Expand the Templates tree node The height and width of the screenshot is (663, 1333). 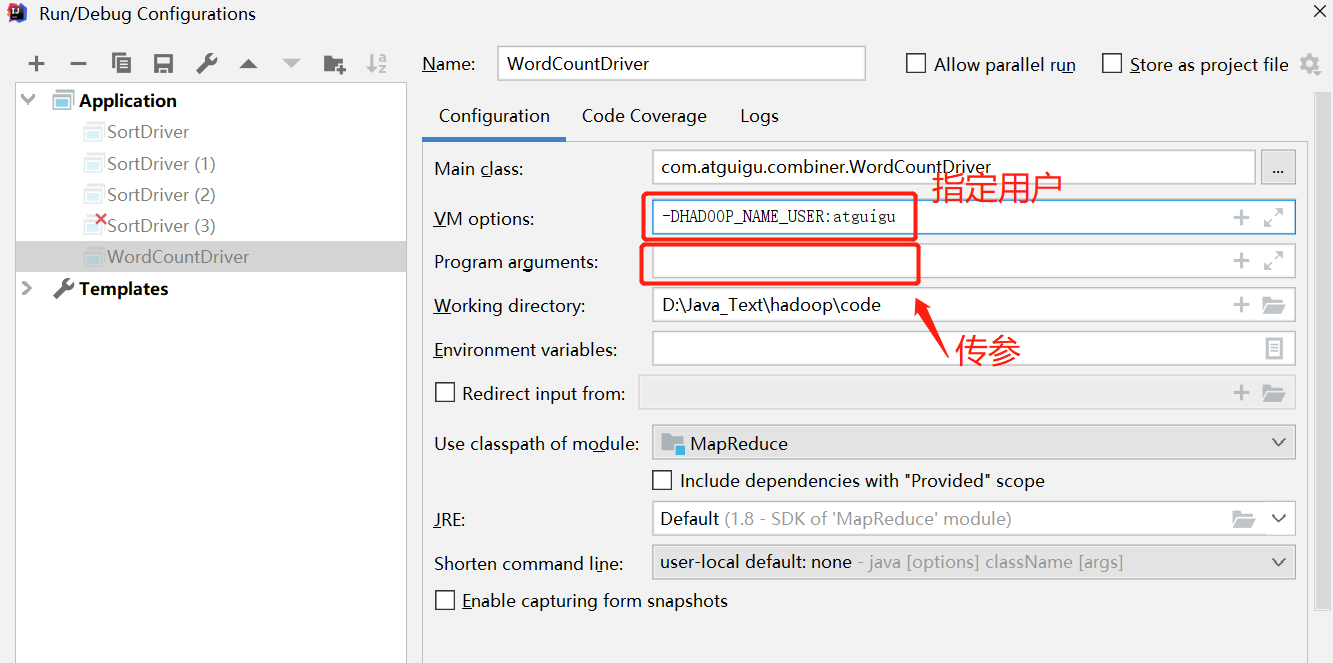click(28, 288)
